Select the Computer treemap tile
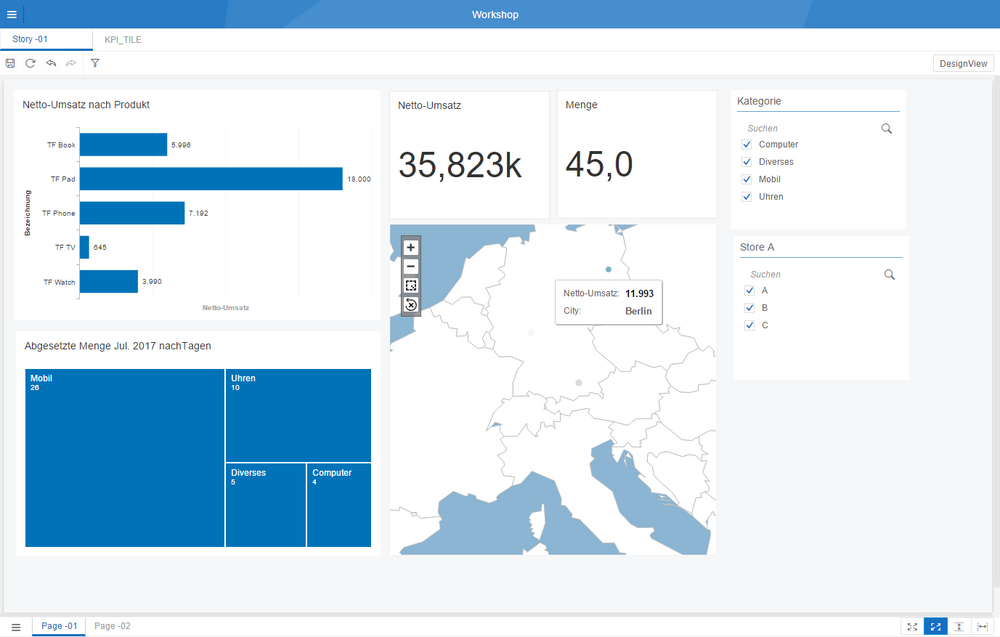Image resolution: width=1000 pixels, height=637 pixels. [339, 505]
